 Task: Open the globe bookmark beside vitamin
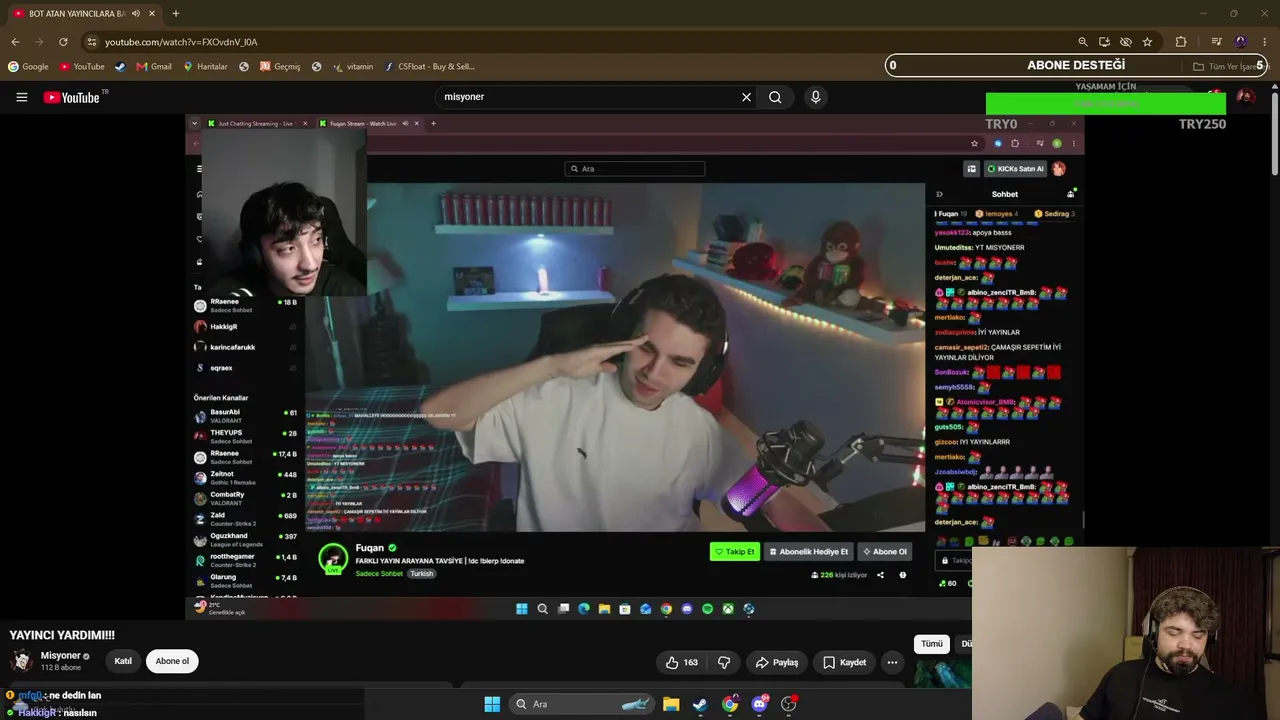pyautogui.click(x=316, y=67)
